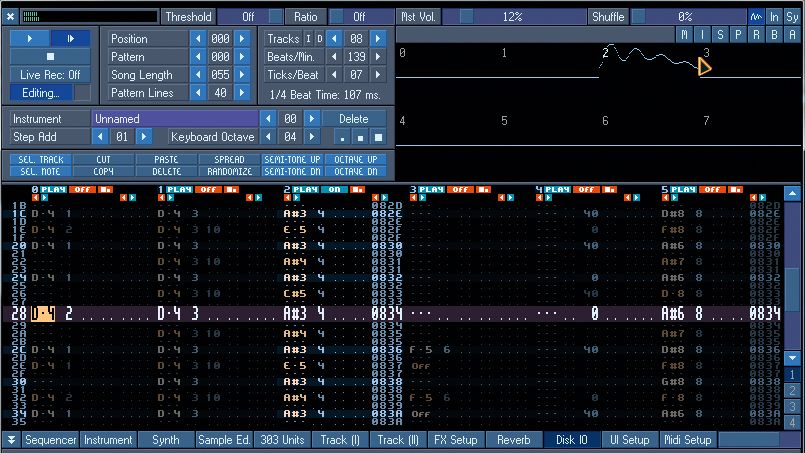Click the Unnamed instrument name field

(175, 119)
